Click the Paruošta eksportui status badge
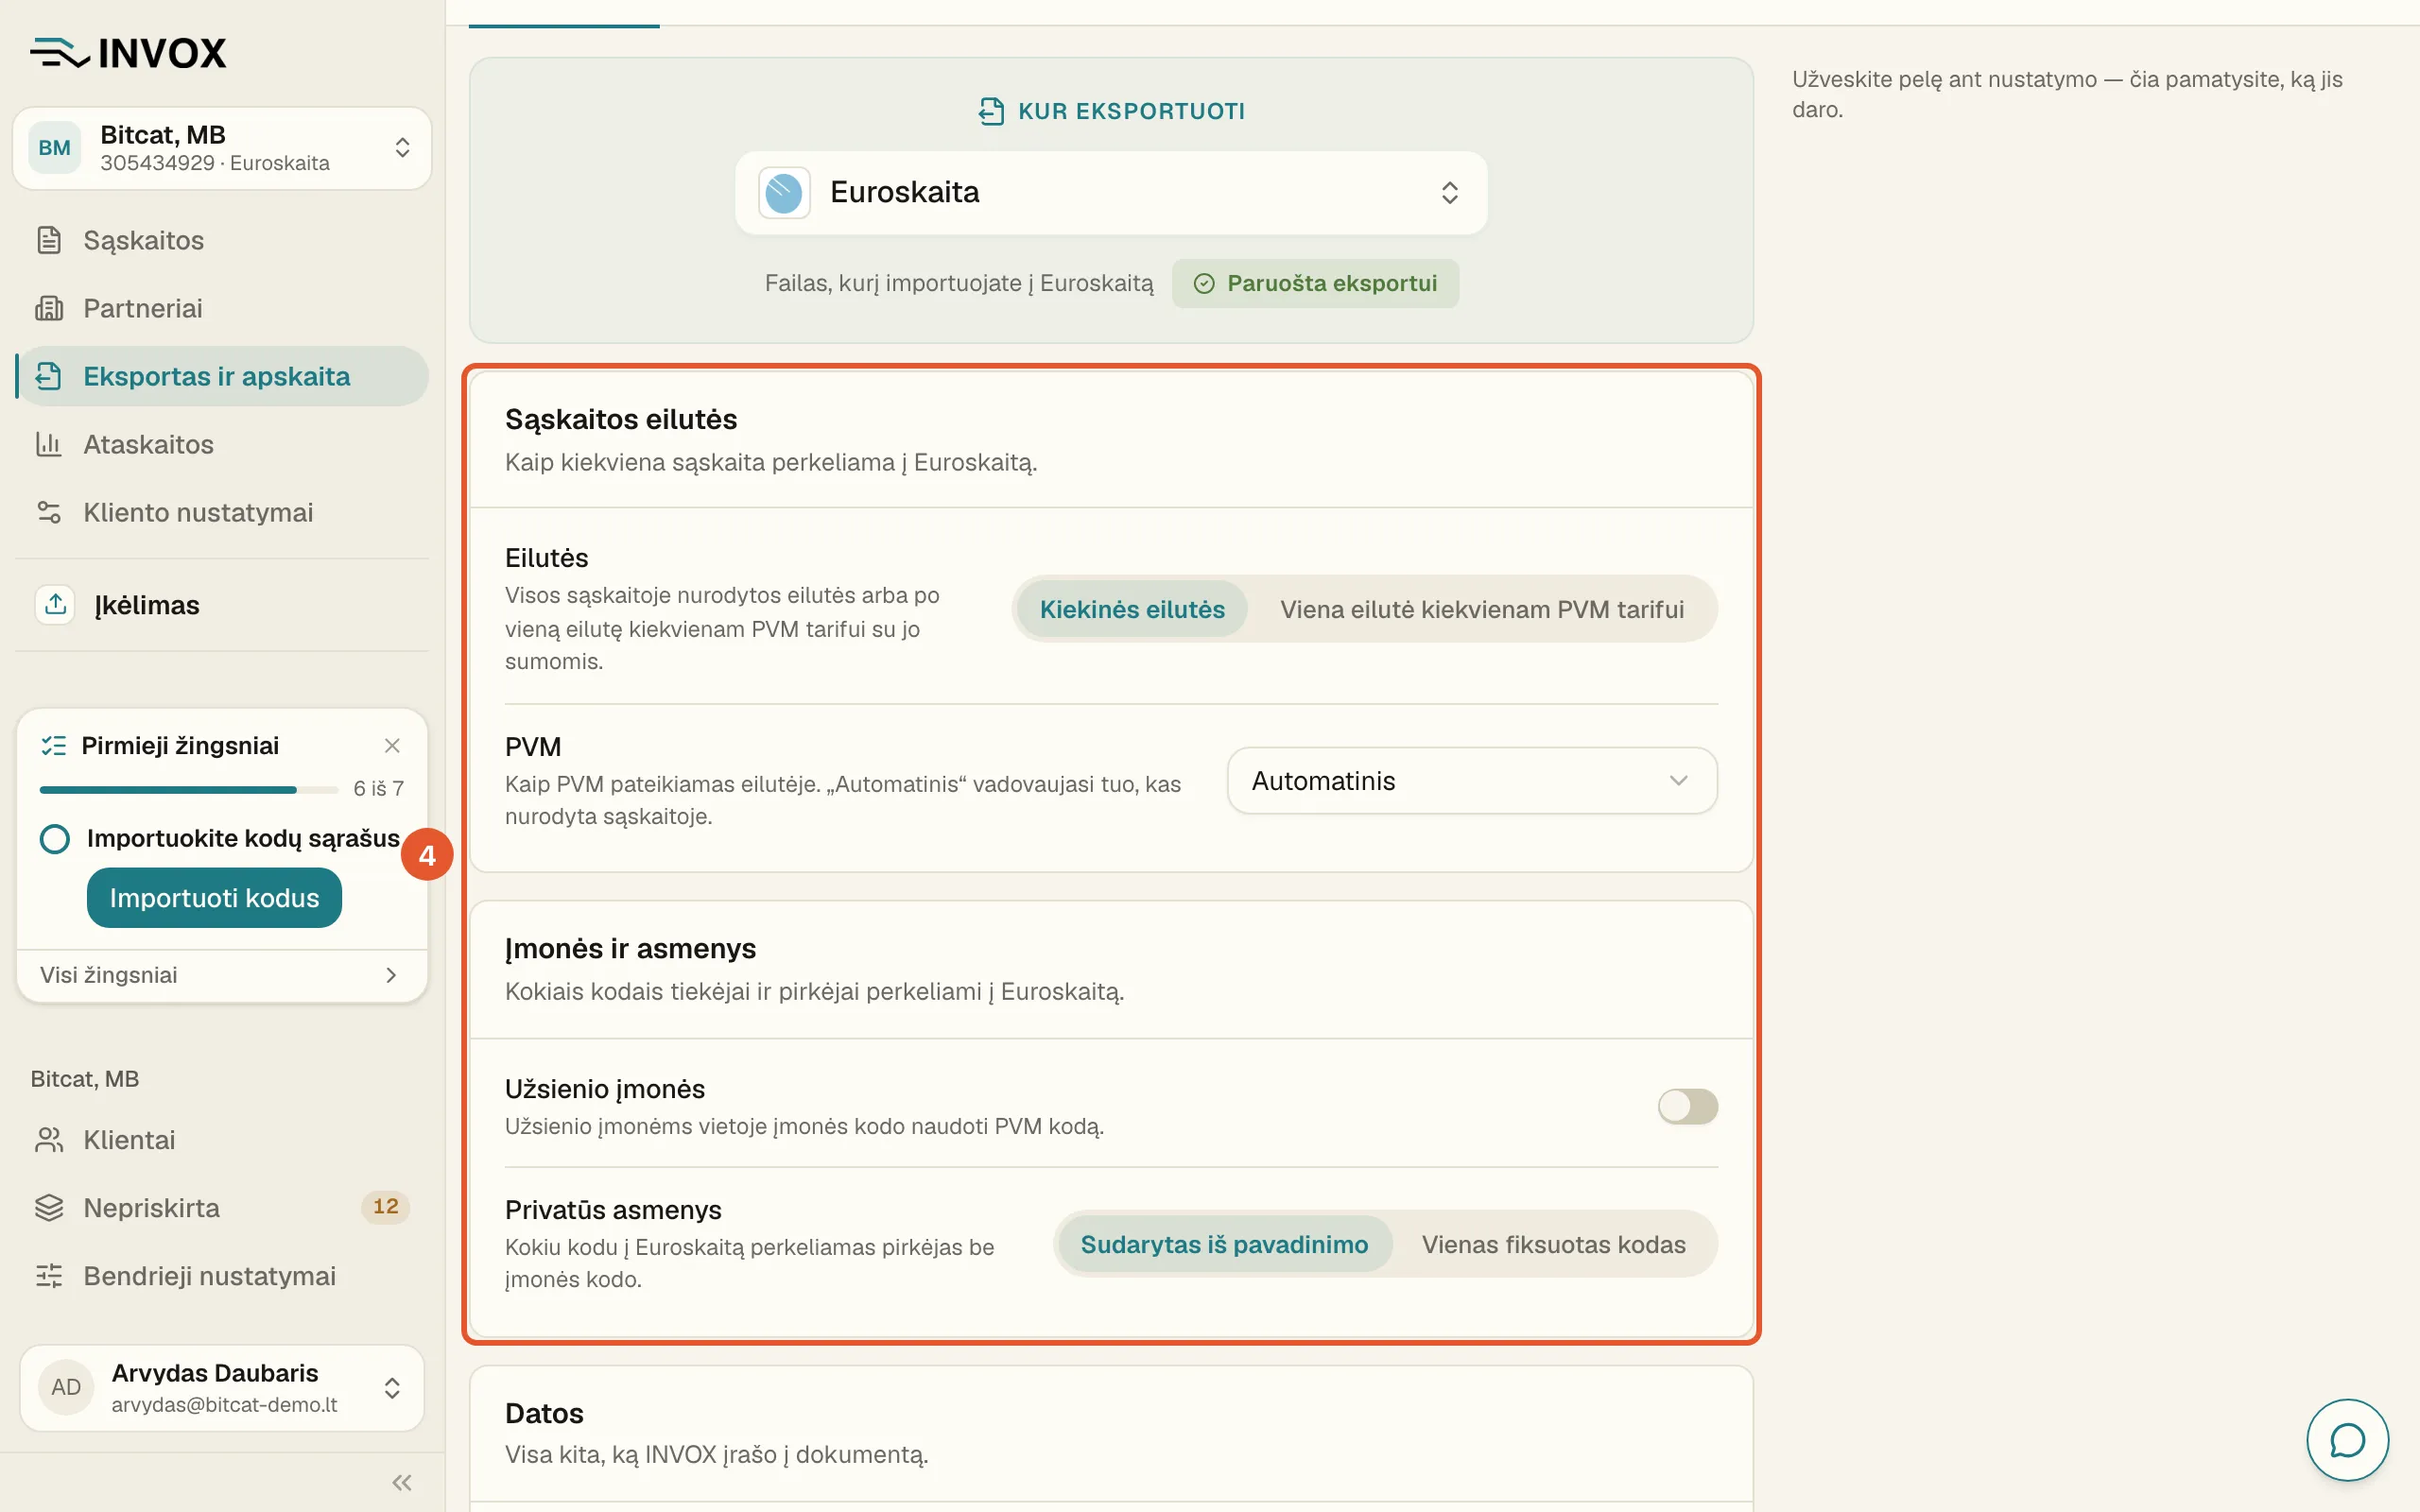The image size is (2420, 1512). [x=1315, y=283]
